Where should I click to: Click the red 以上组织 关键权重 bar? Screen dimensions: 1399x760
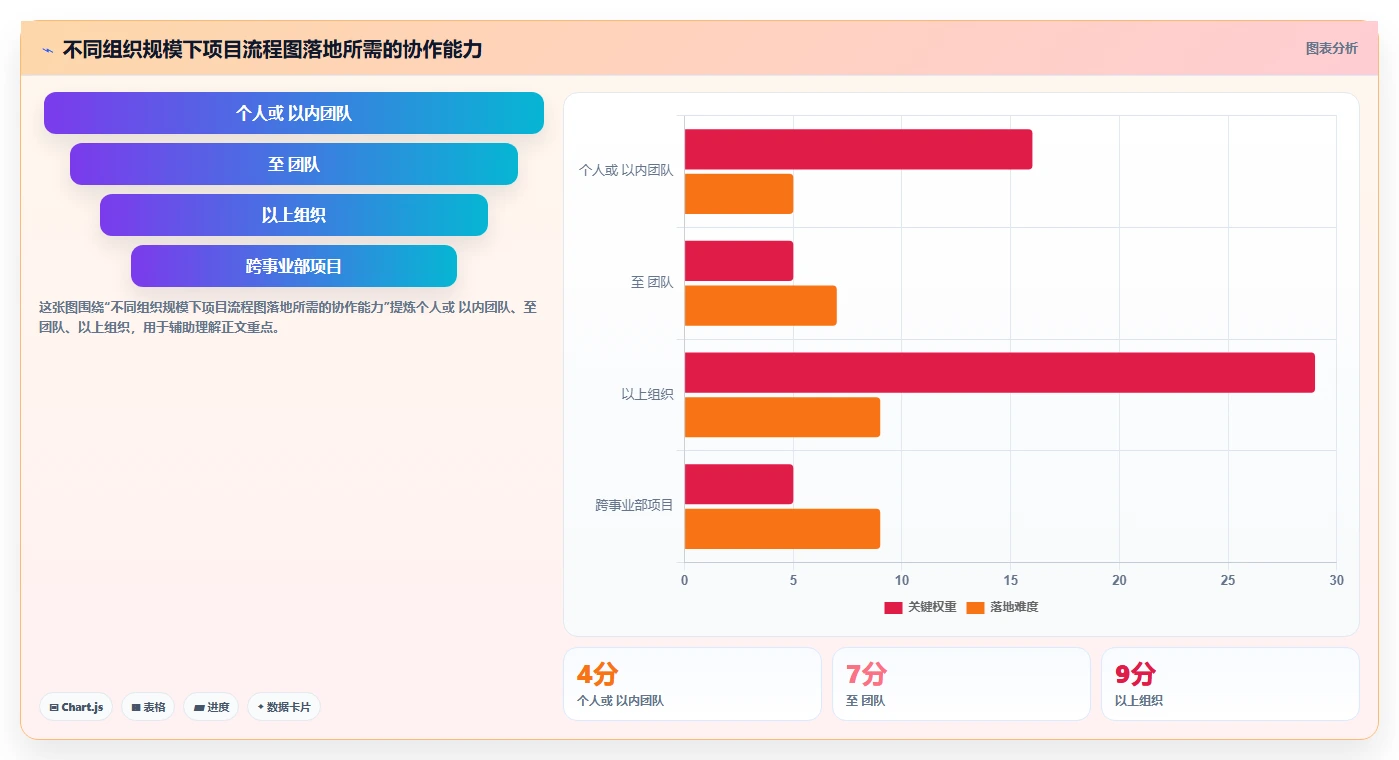click(1000, 372)
